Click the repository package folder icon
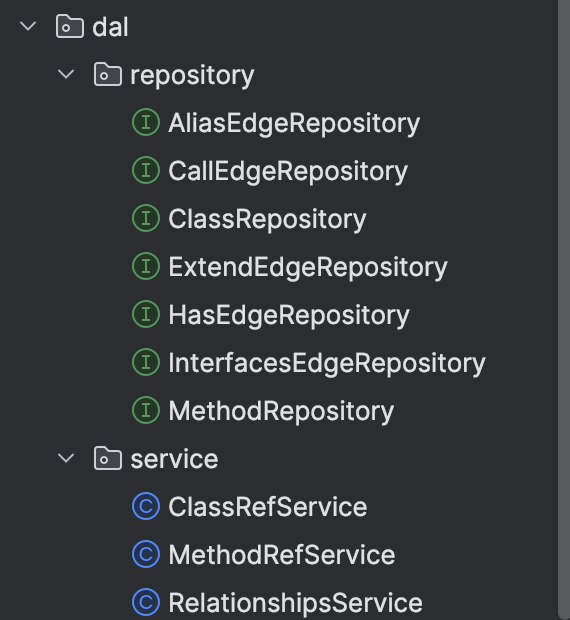 pos(108,74)
